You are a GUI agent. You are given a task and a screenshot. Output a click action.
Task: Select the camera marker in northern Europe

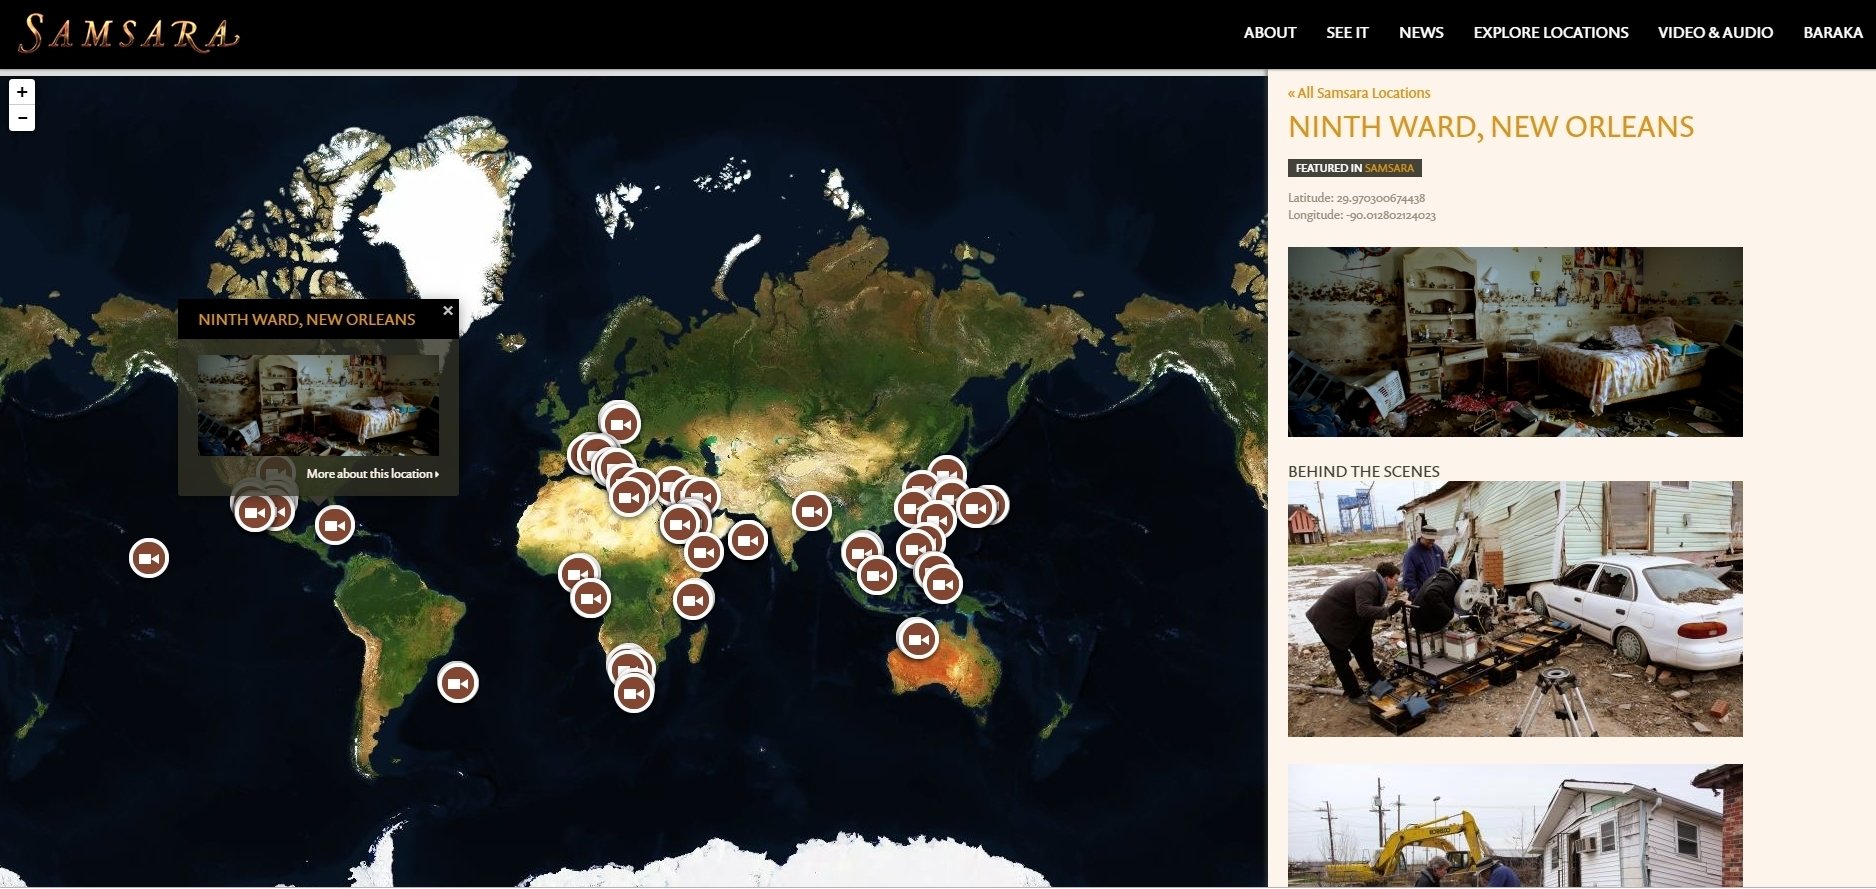(620, 424)
